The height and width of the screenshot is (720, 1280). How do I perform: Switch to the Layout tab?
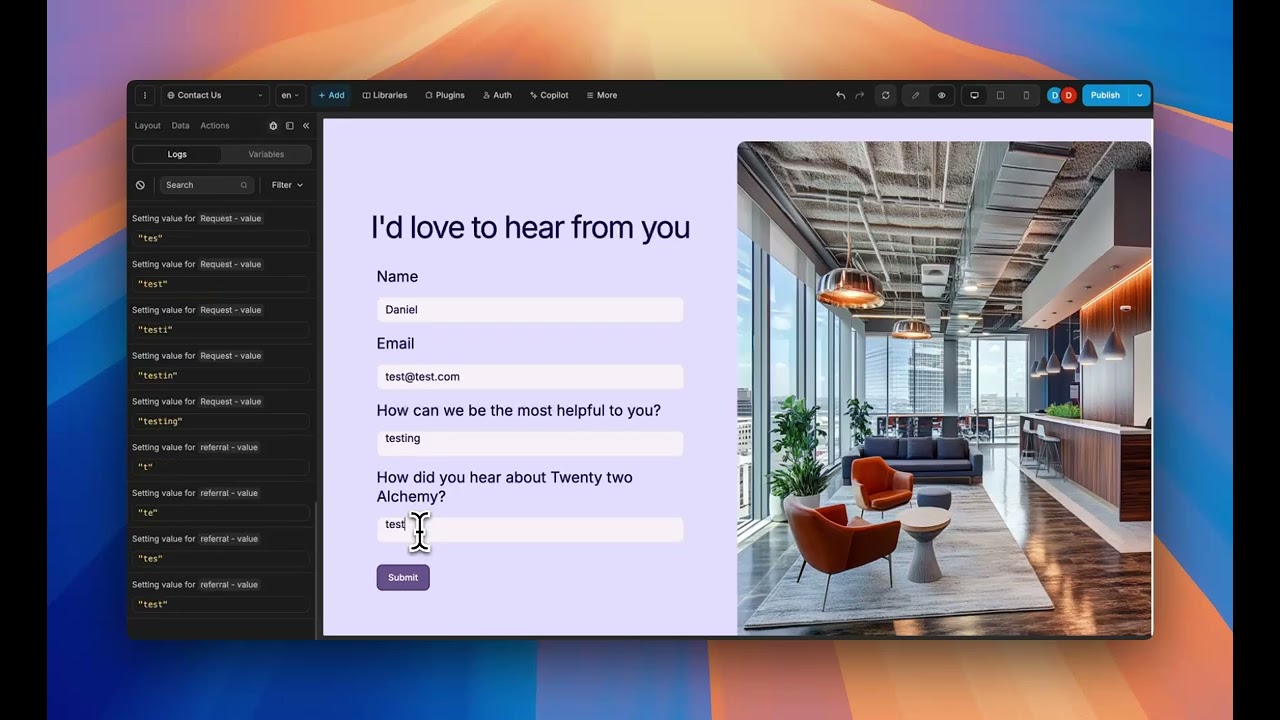[147, 126]
